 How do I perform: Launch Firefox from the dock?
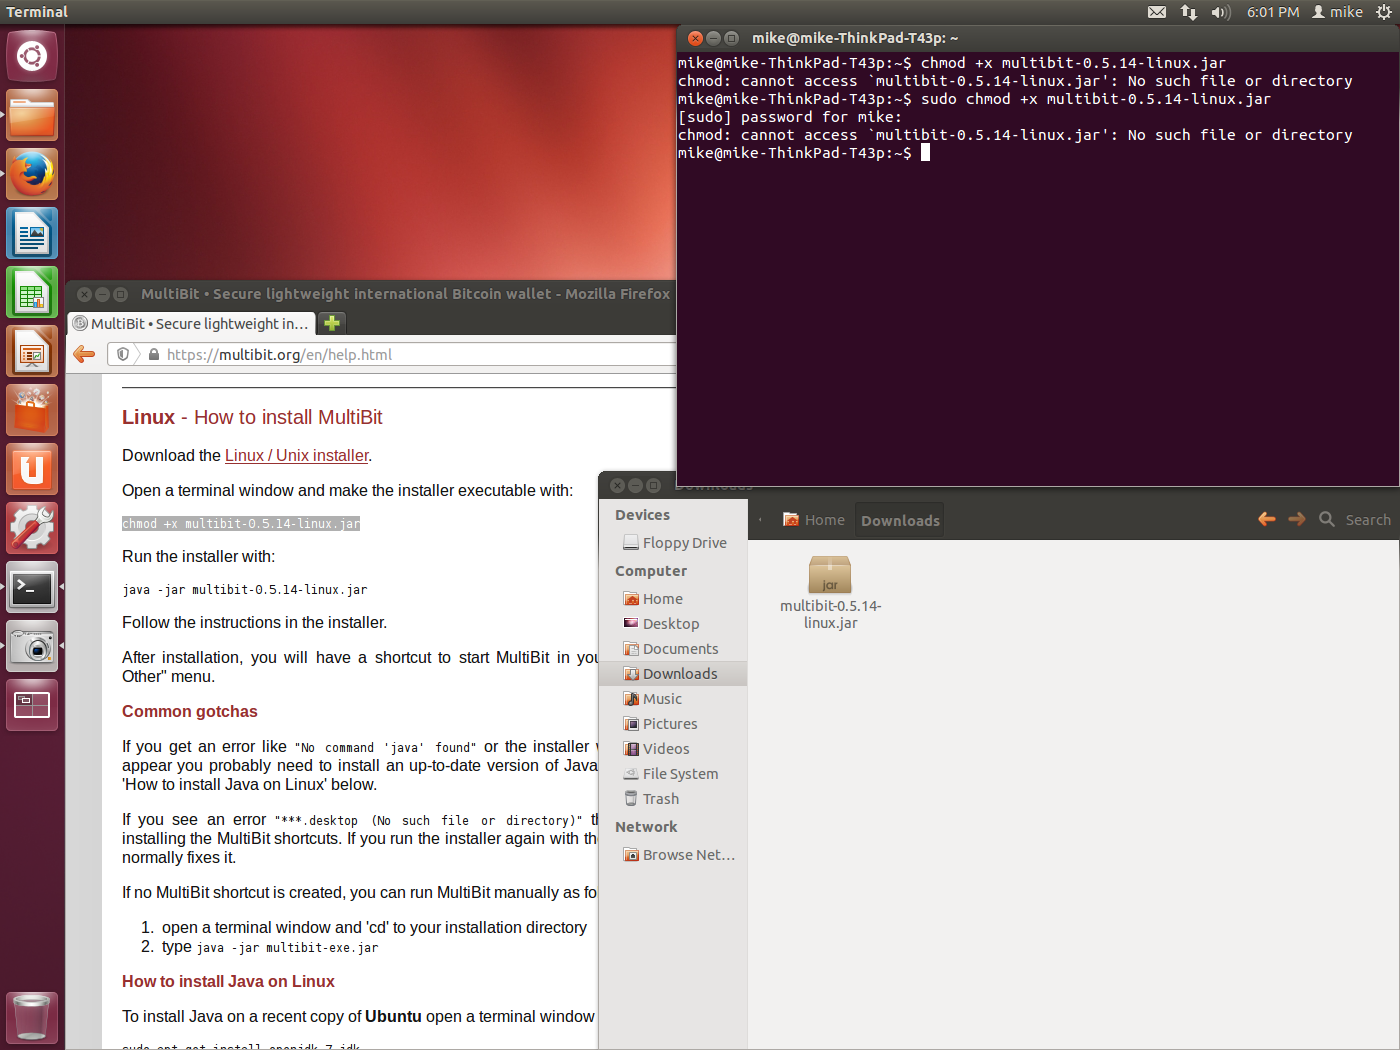32,174
